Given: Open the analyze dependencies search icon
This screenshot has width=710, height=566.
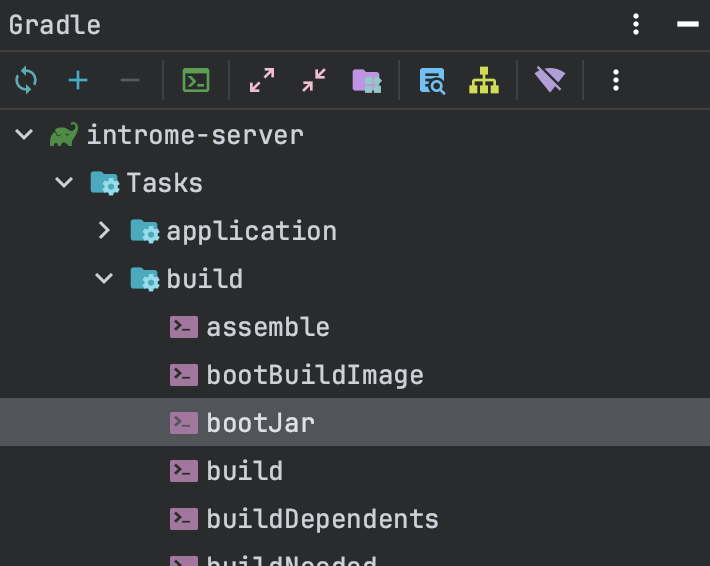Looking at the screenshot, I should (x=432, y=81).
